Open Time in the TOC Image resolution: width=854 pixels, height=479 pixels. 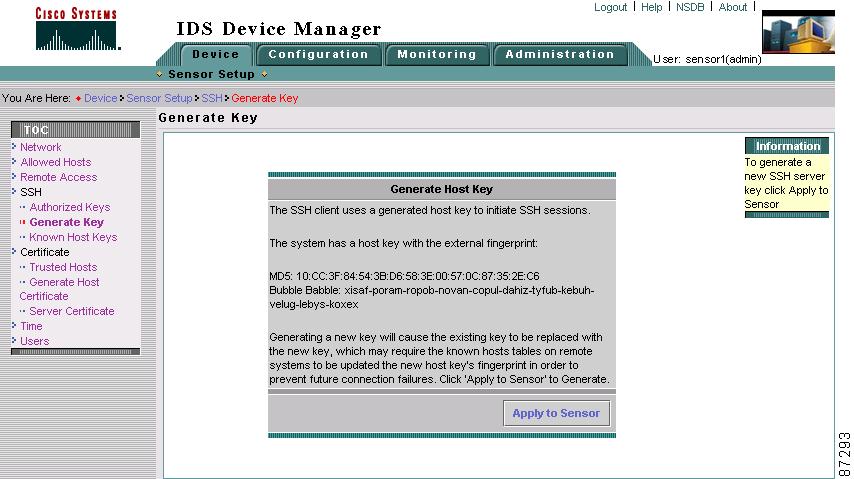[x=31, y=326]
